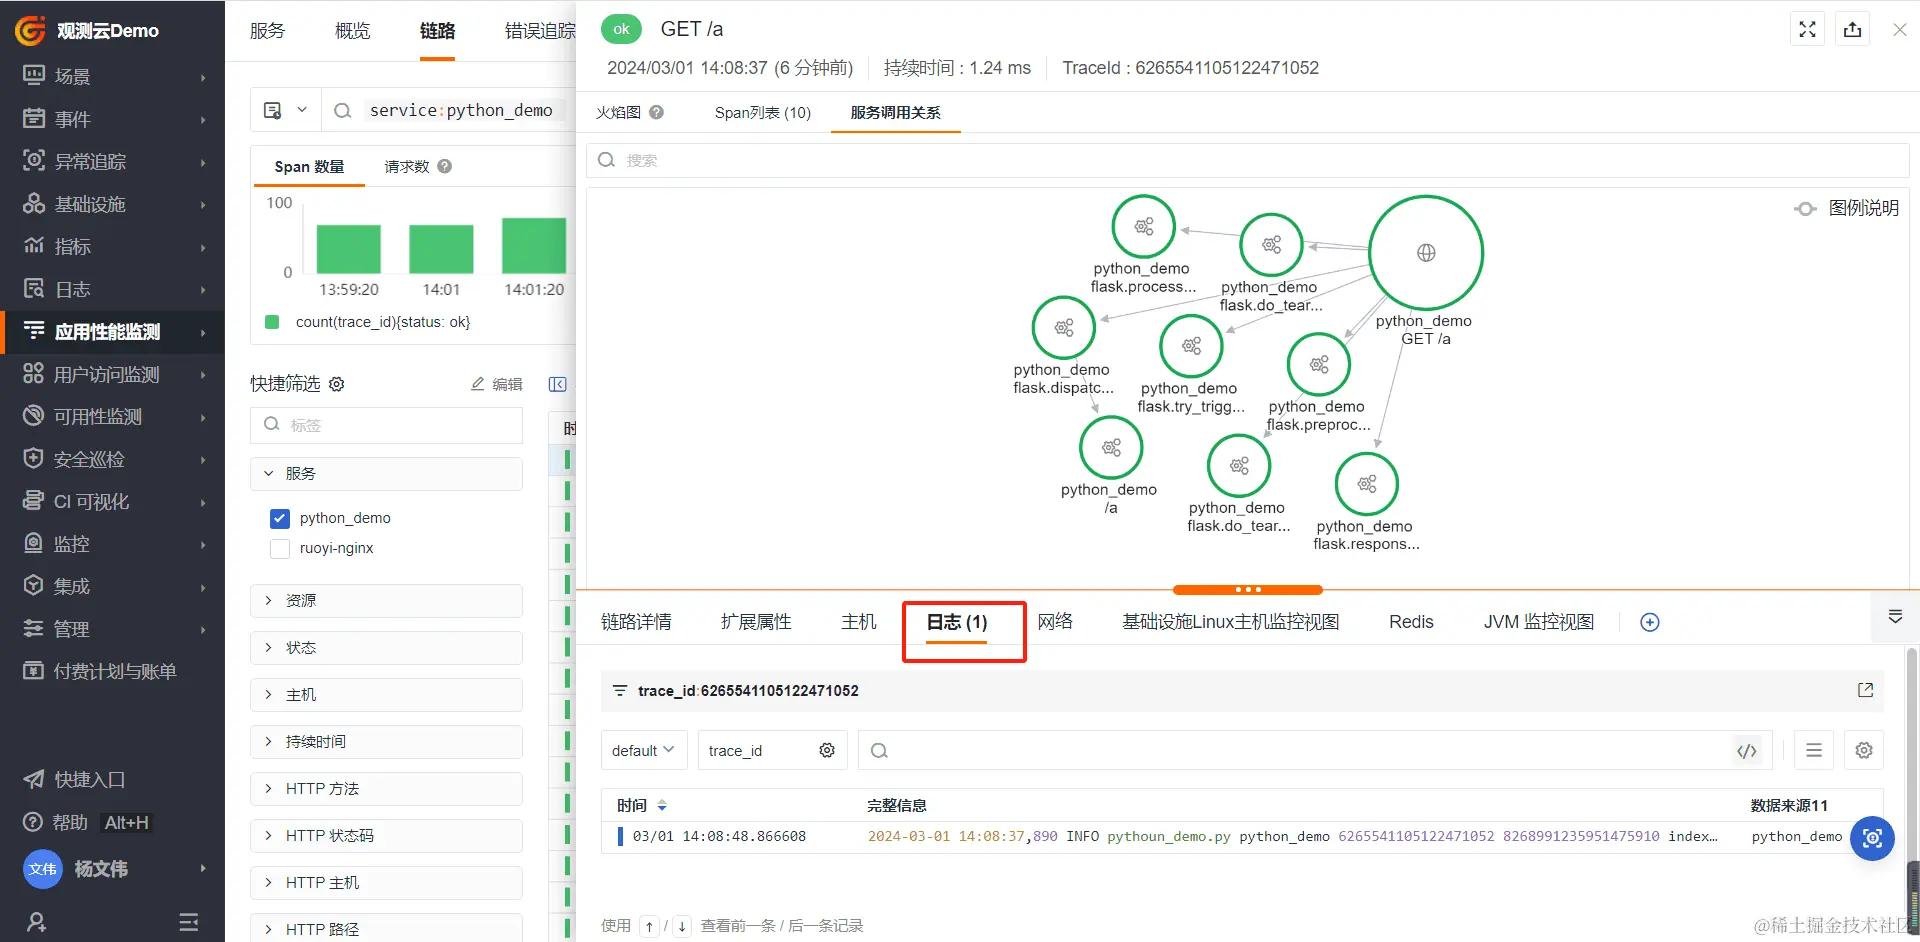Click the fullscreen expand icon
Viewport: 1920px width, 942px height.
tap(1807, 29)
